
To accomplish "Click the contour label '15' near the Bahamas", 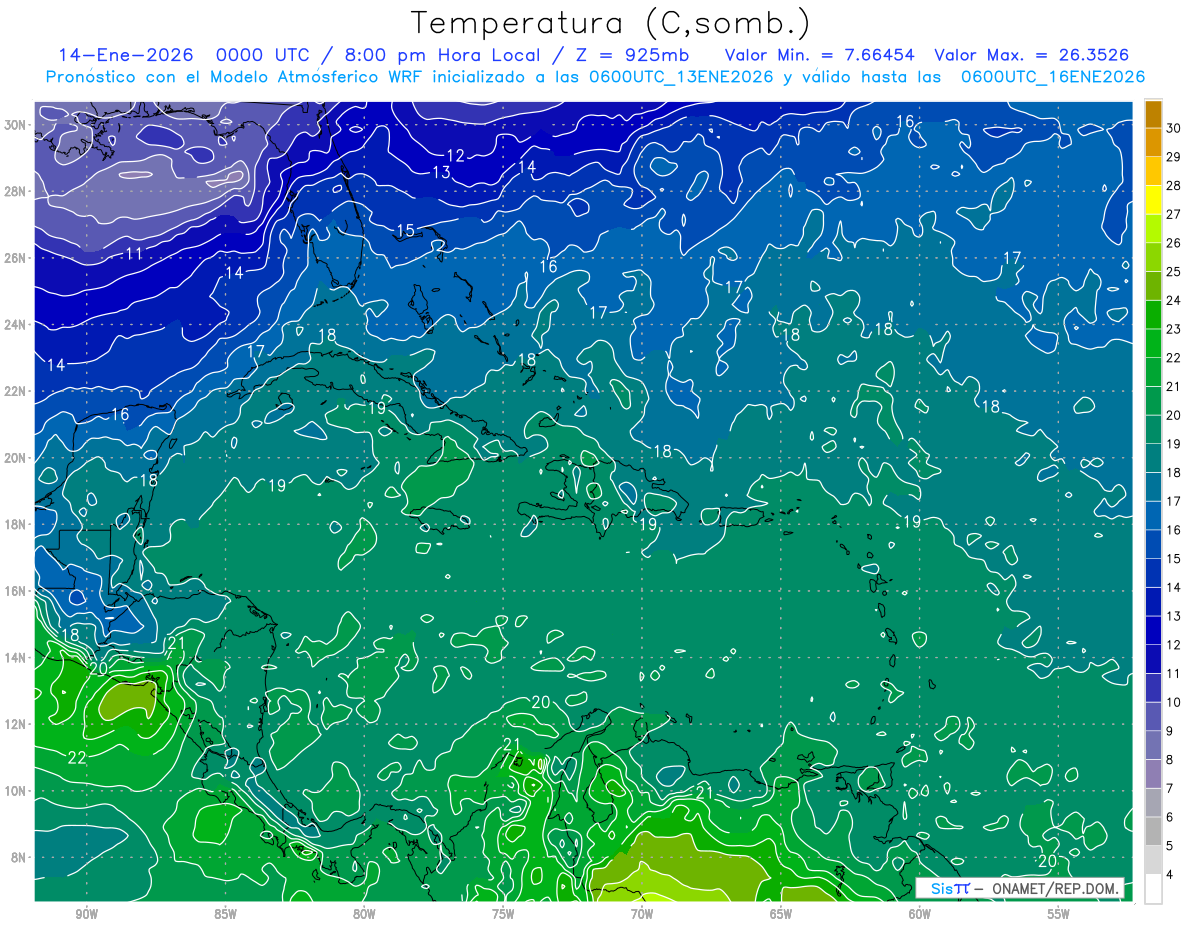I will tap(405, 231).
